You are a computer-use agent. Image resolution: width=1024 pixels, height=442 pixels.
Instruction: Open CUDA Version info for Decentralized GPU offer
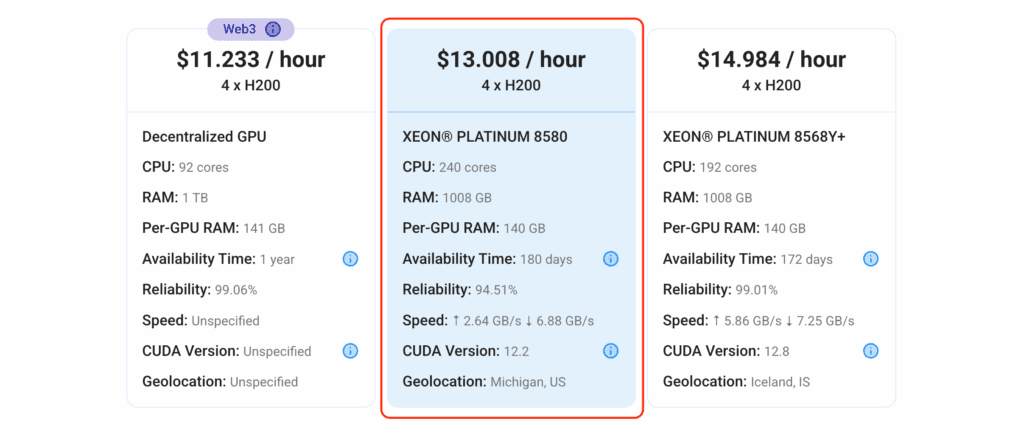tap(350, 351)
